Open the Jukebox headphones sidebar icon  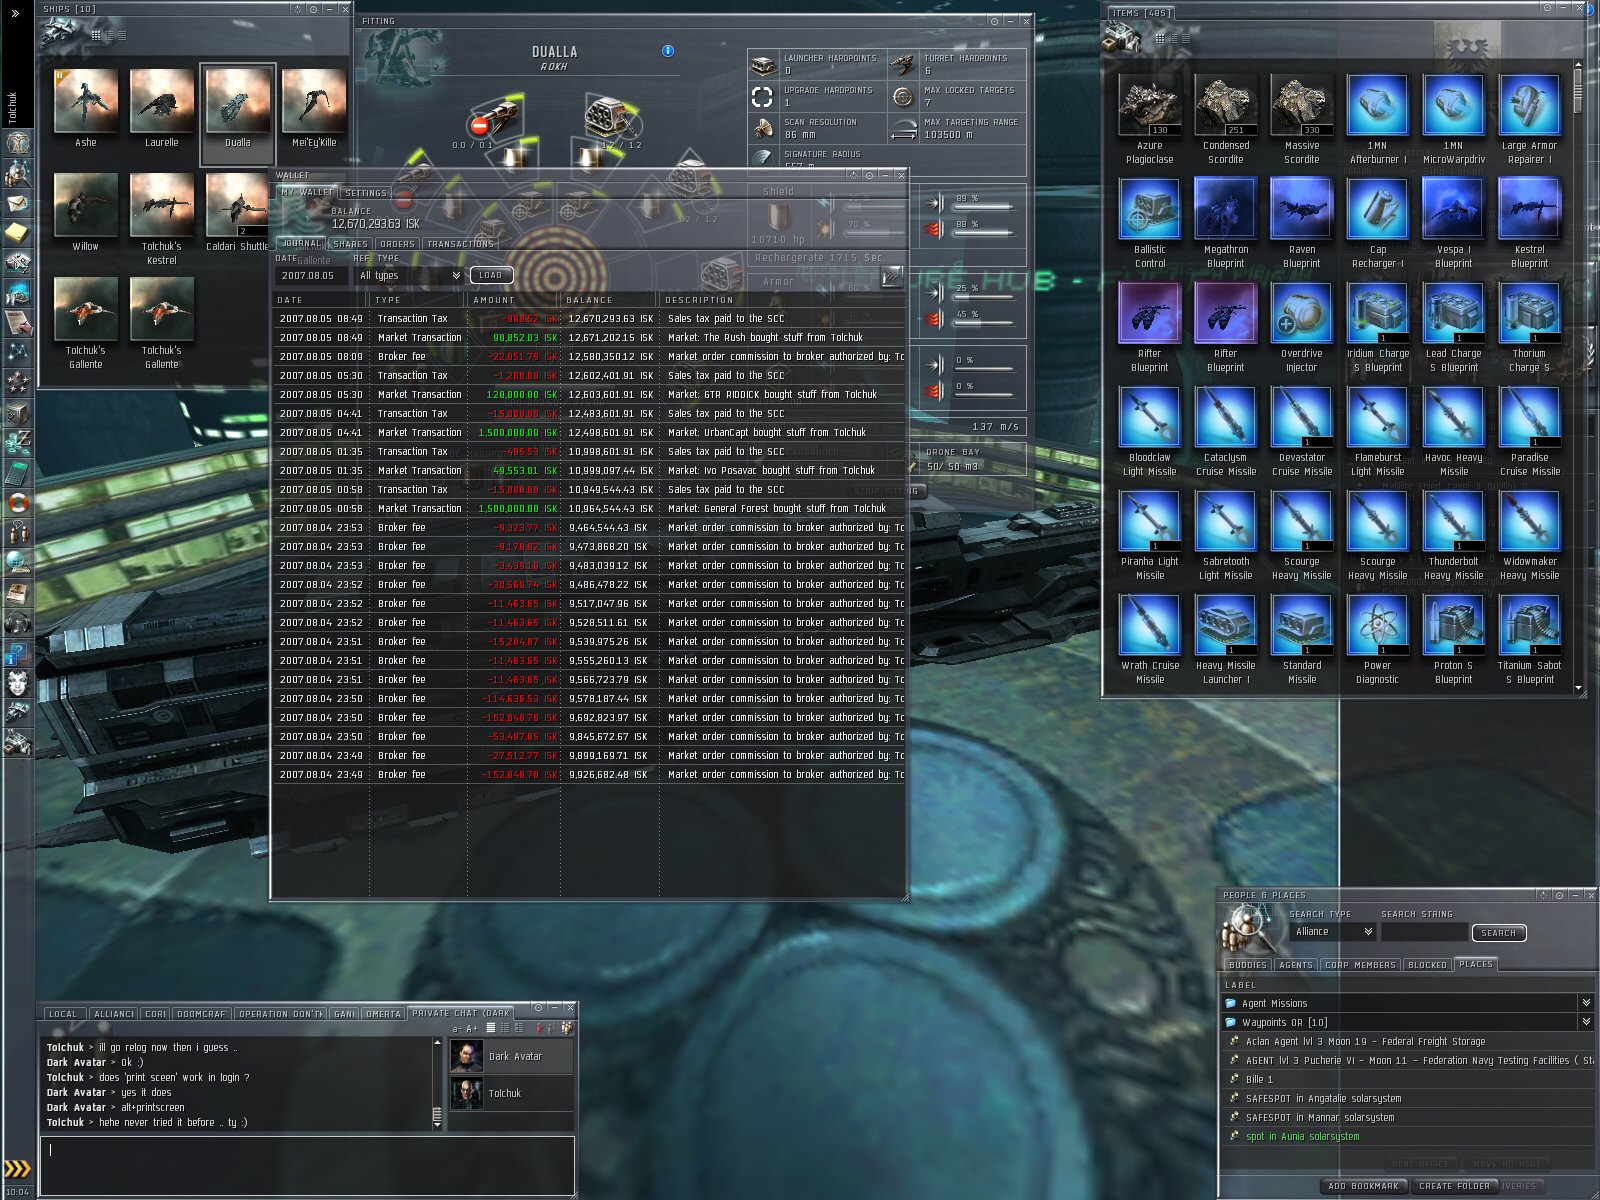tap(17, 623)
